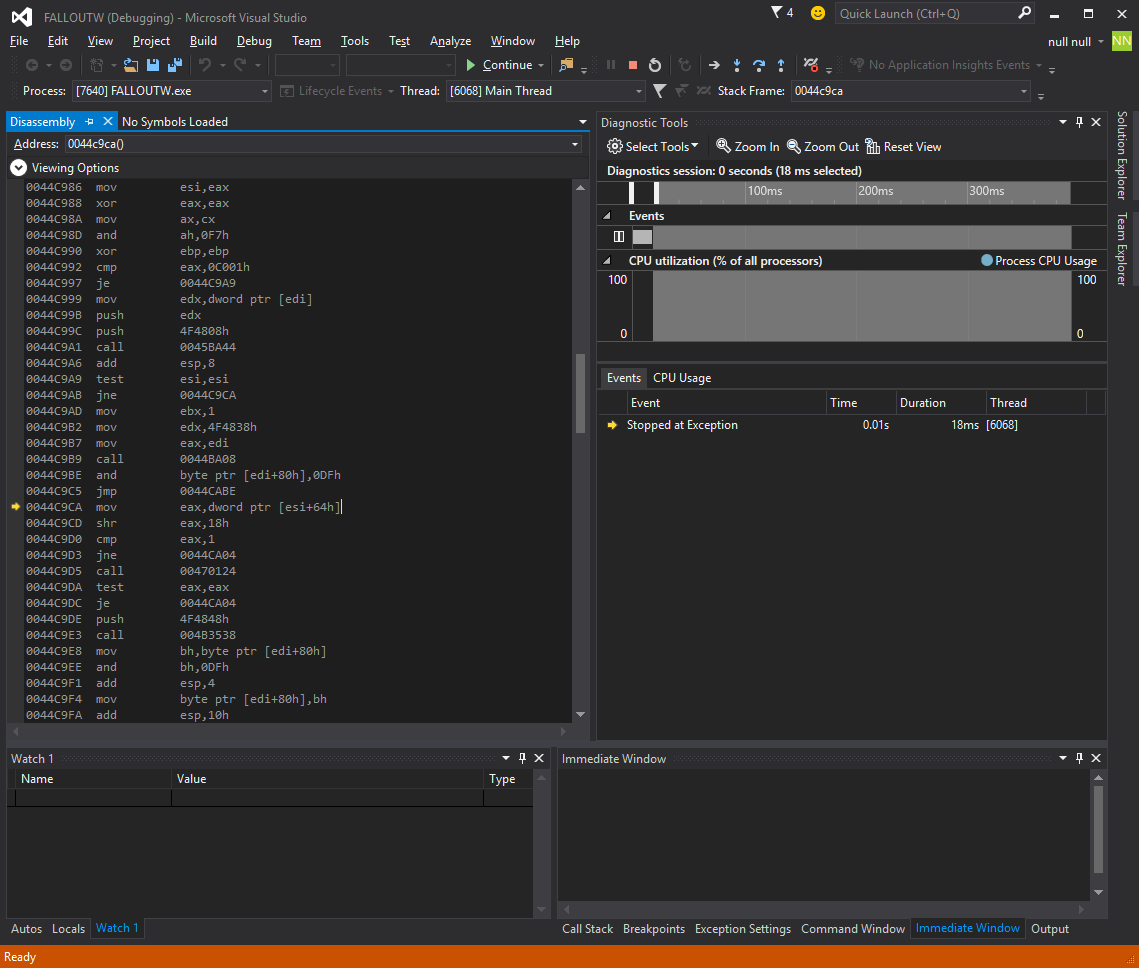
Task: Click the pause marker on Events track
Action: (x=619, y=236)
